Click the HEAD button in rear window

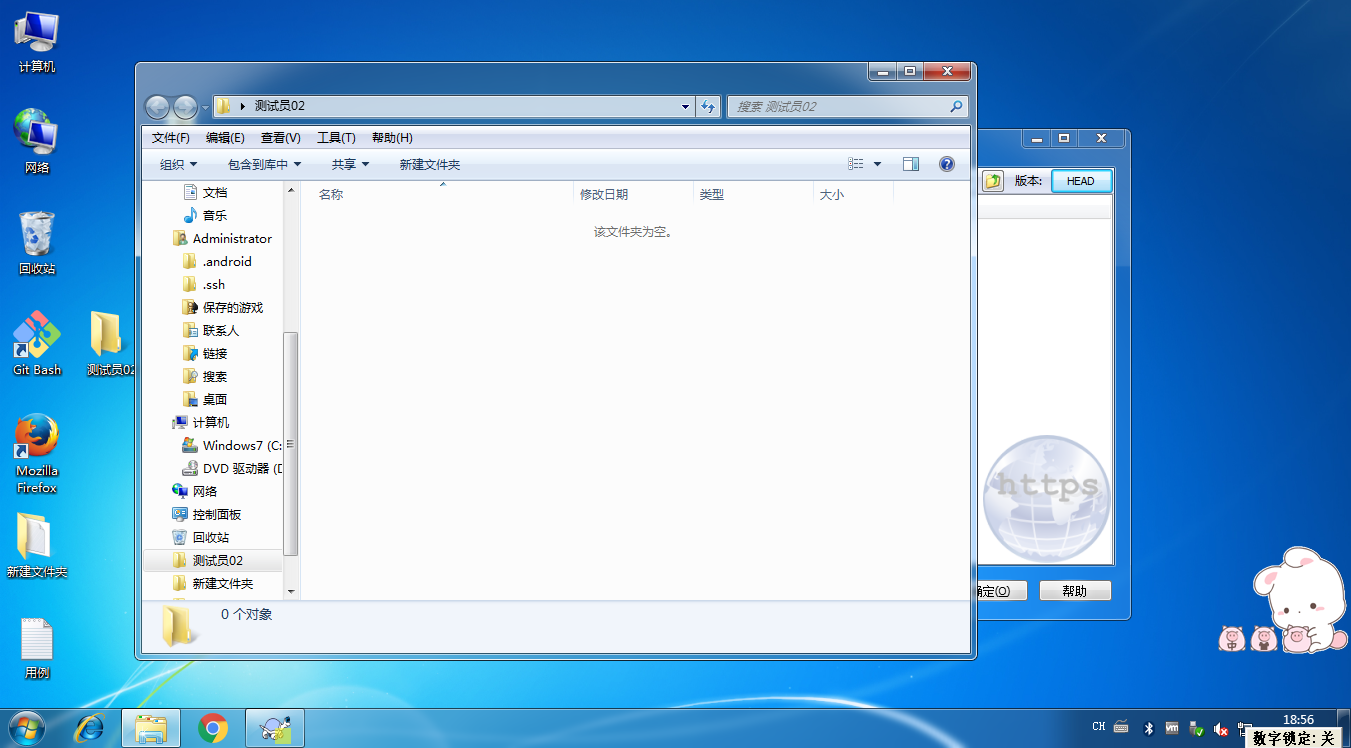coord(1081,181)
